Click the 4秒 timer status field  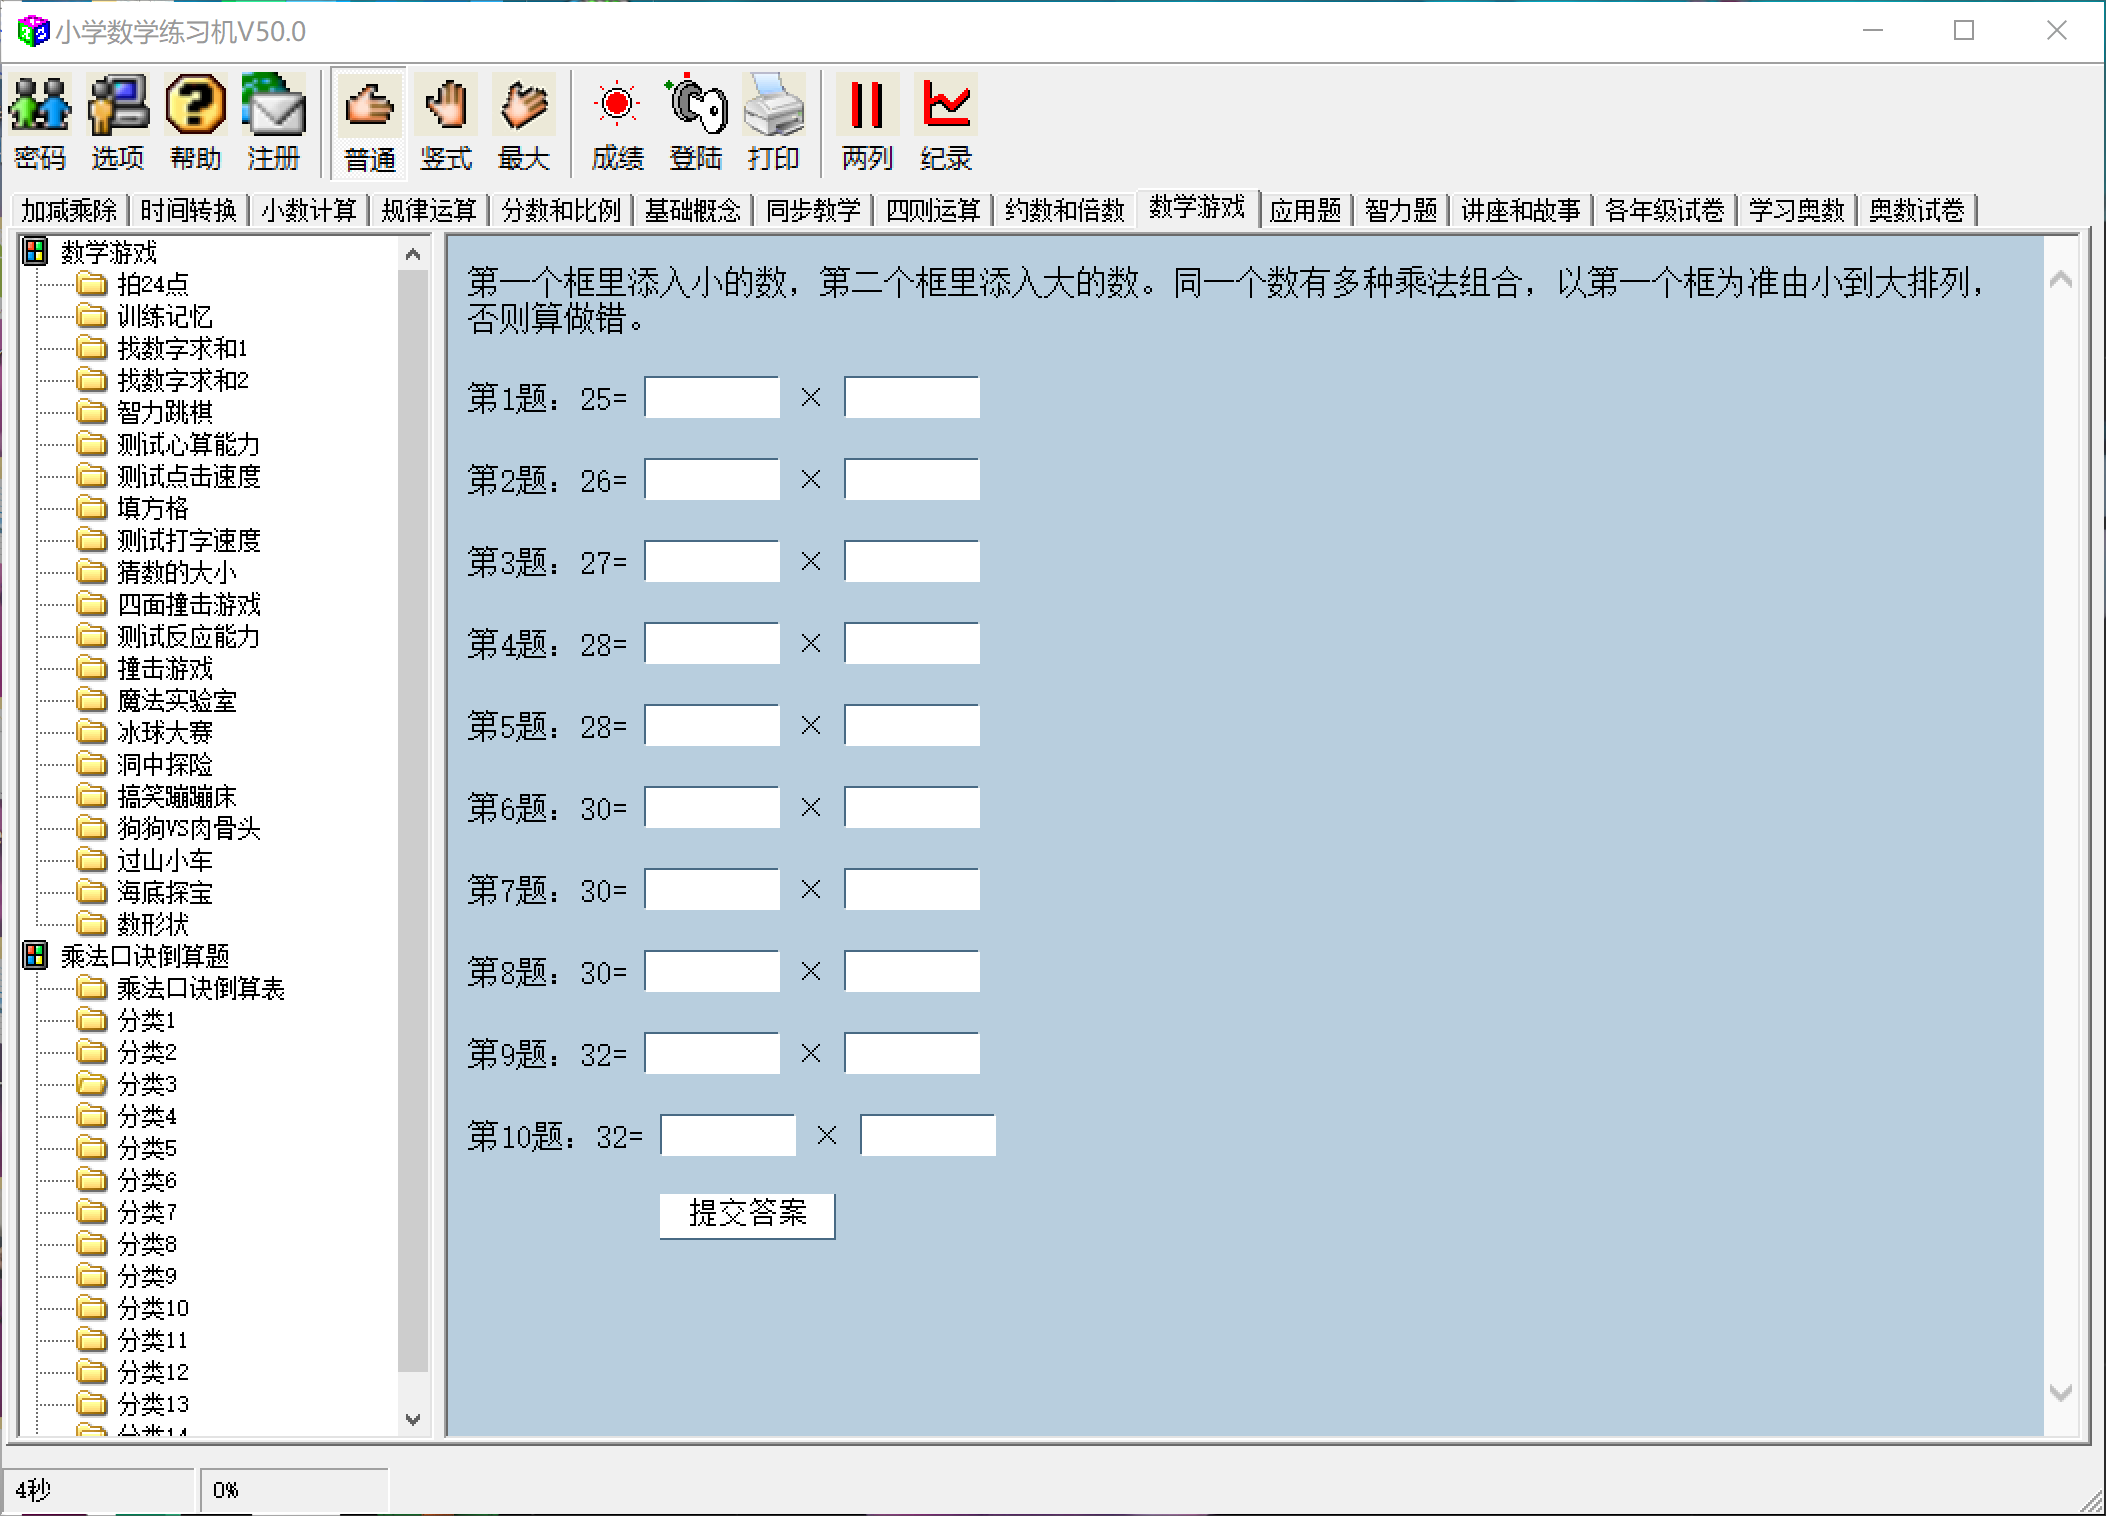[x=98, y=1490]
